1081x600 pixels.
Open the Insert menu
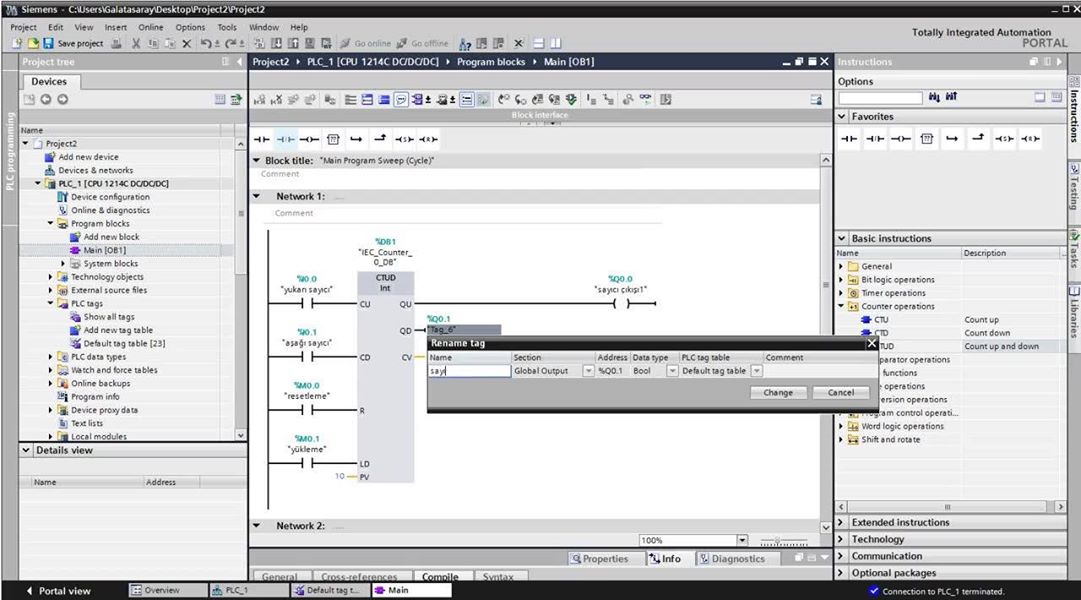(x=116, y=27)
